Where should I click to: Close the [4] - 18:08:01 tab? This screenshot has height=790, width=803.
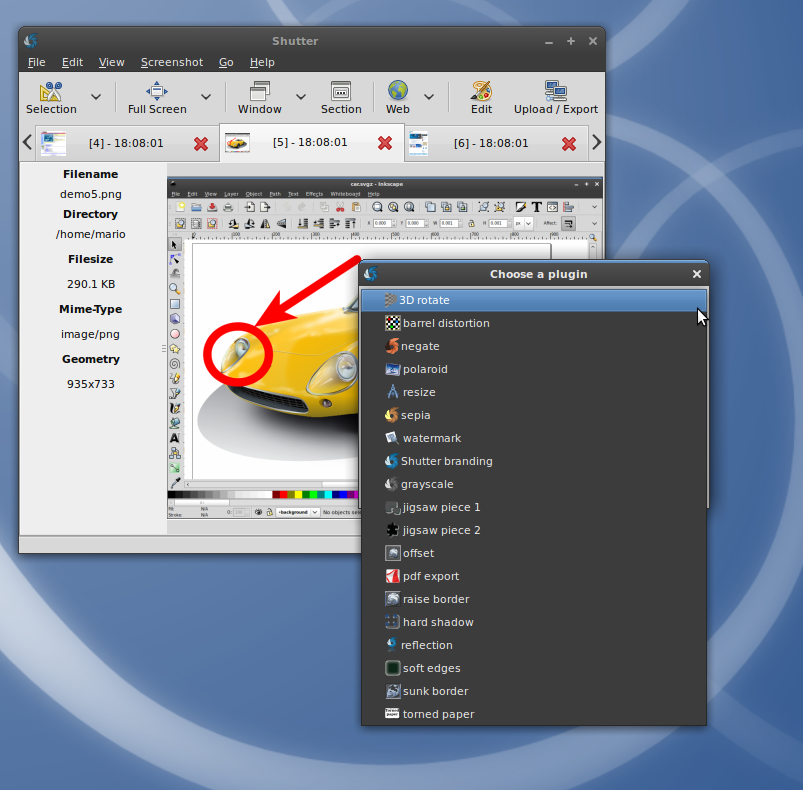pyautogui.click(x=201, y=143)
